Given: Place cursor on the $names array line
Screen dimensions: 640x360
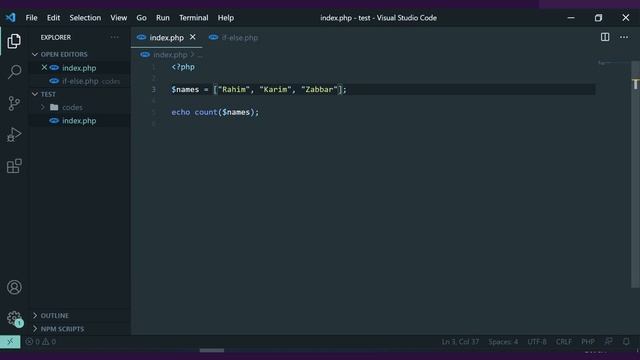Looking at the screenshot, I should pyautogui.click(x=259, y=89).
